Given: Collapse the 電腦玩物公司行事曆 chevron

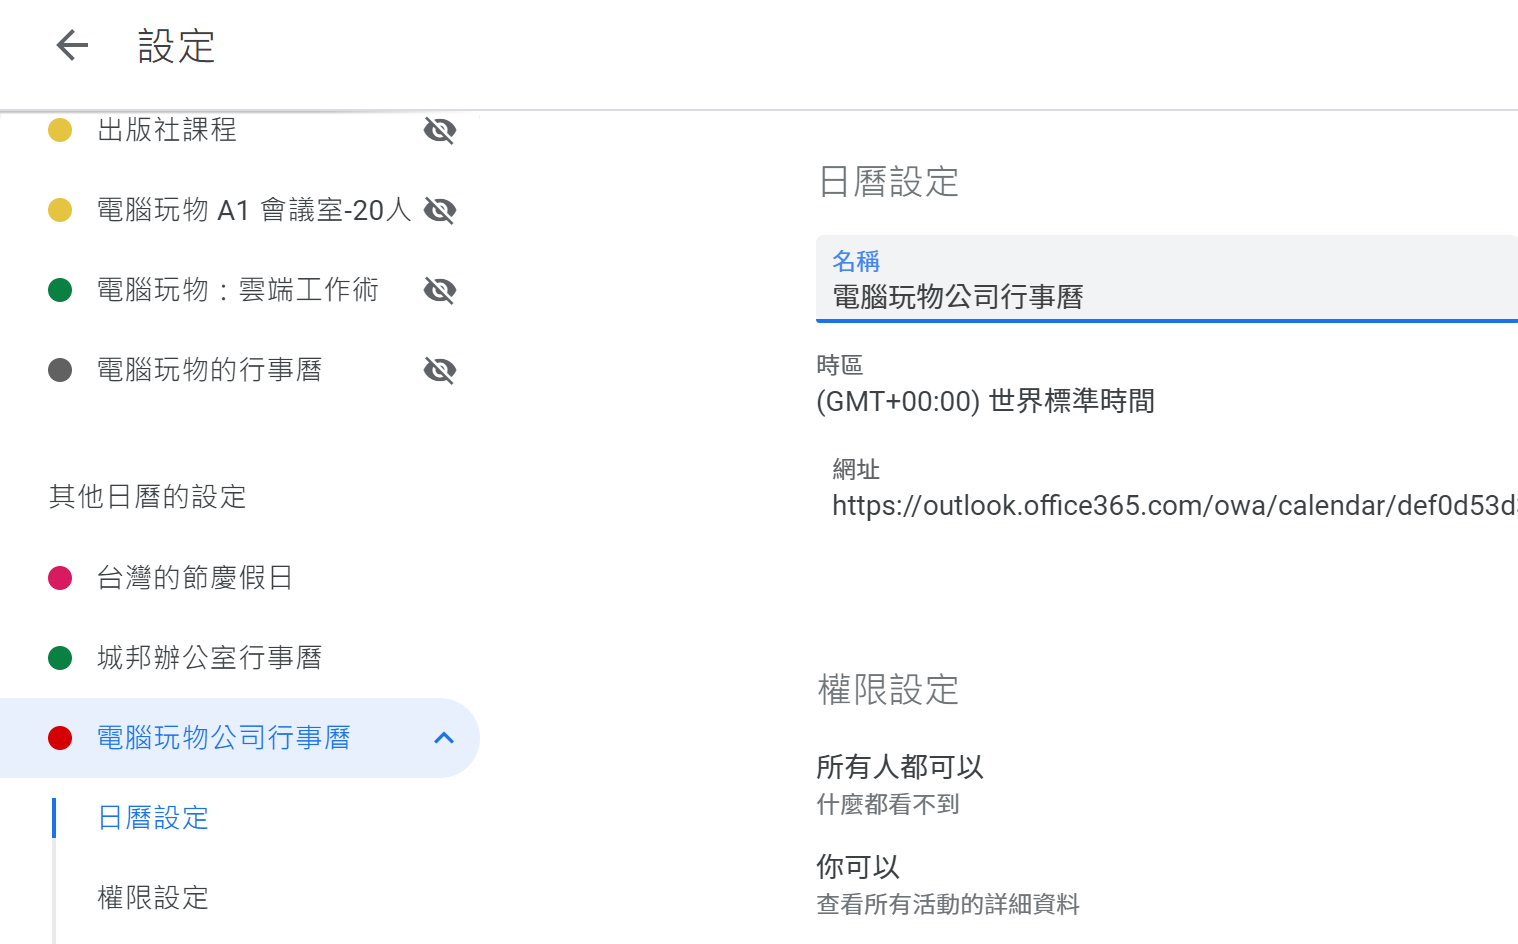Looking at the screenshot, I should point(444,738).
